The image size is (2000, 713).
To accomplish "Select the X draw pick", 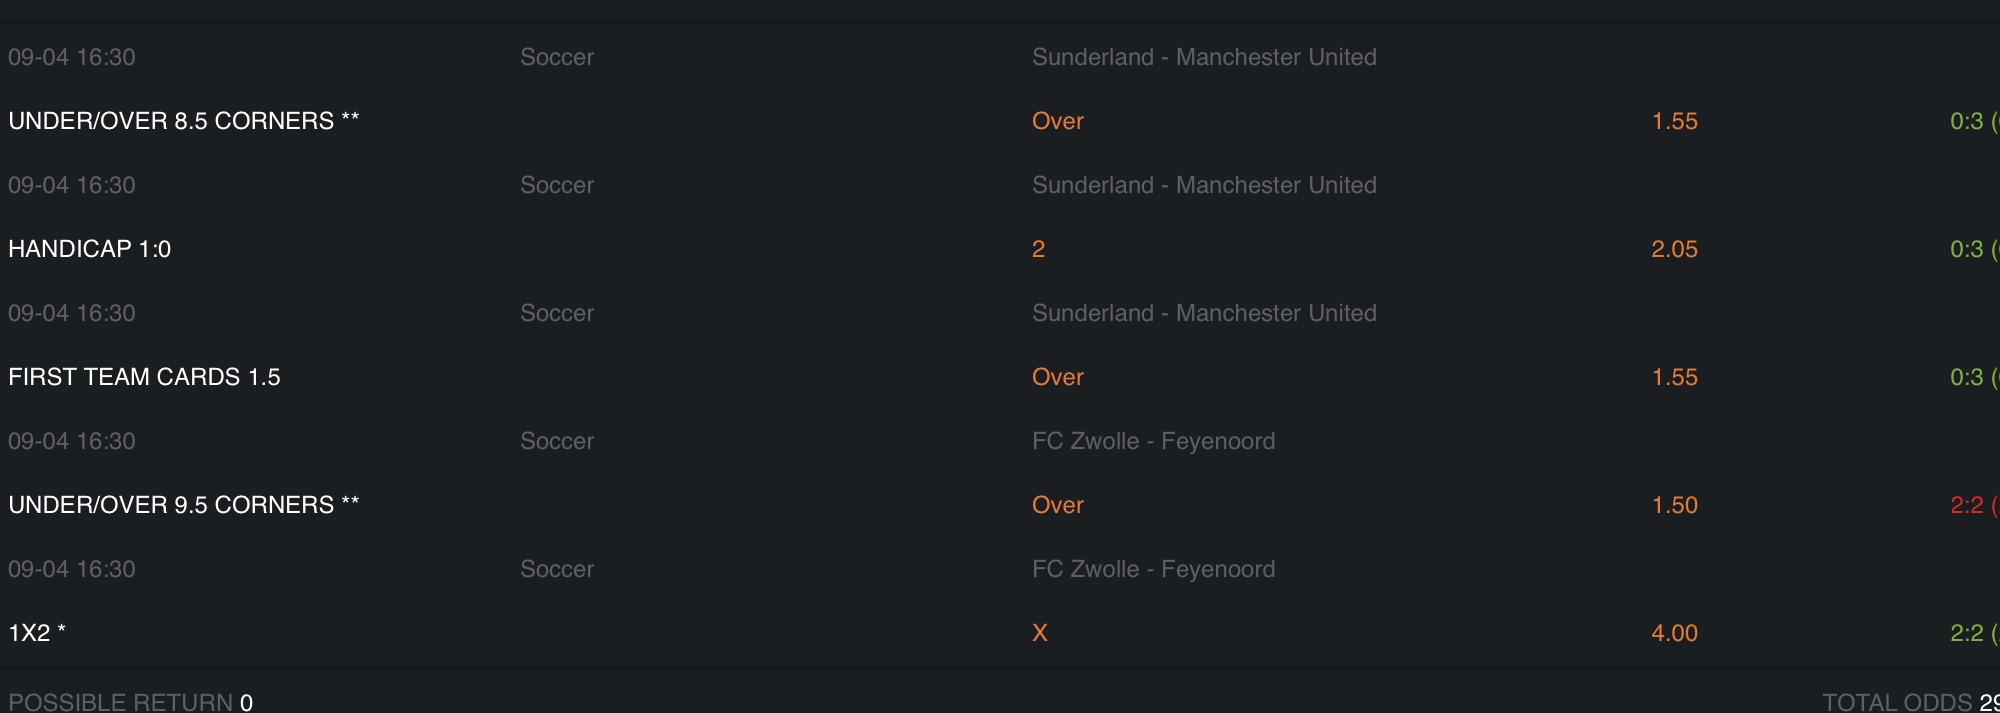I will click(x=1040, y=633).
